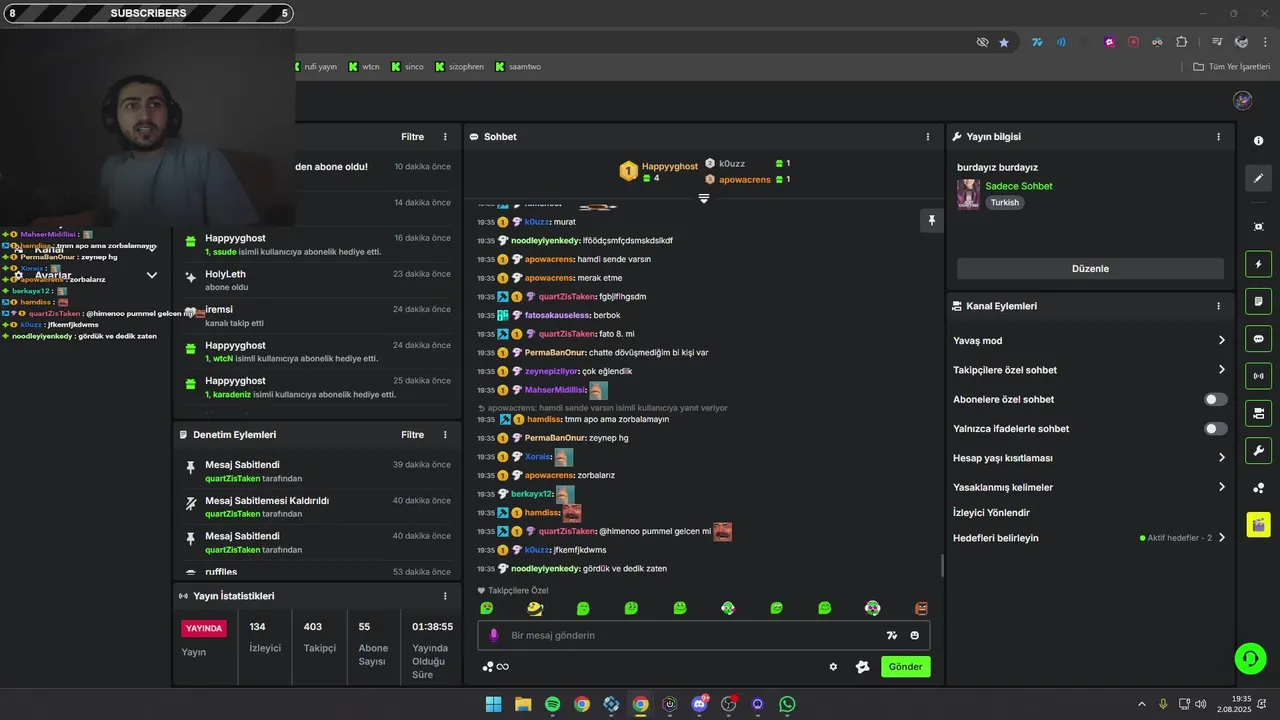Expand Takipçilere özel sohbet arrow
1280x720 pixels.
[1221, 370]
